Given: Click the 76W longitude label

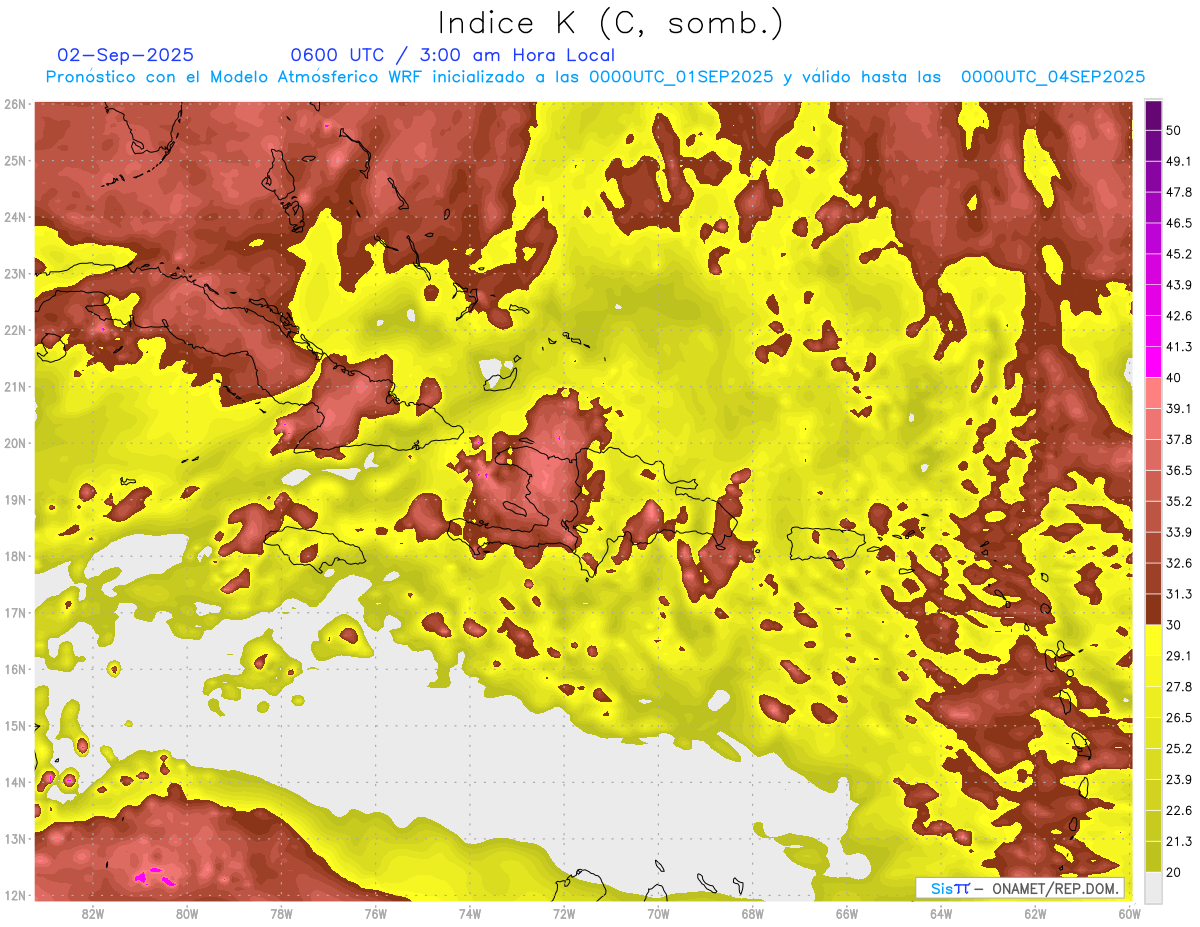Looking at the screenshot, I should pyautogui.click(x=375, y=913).
